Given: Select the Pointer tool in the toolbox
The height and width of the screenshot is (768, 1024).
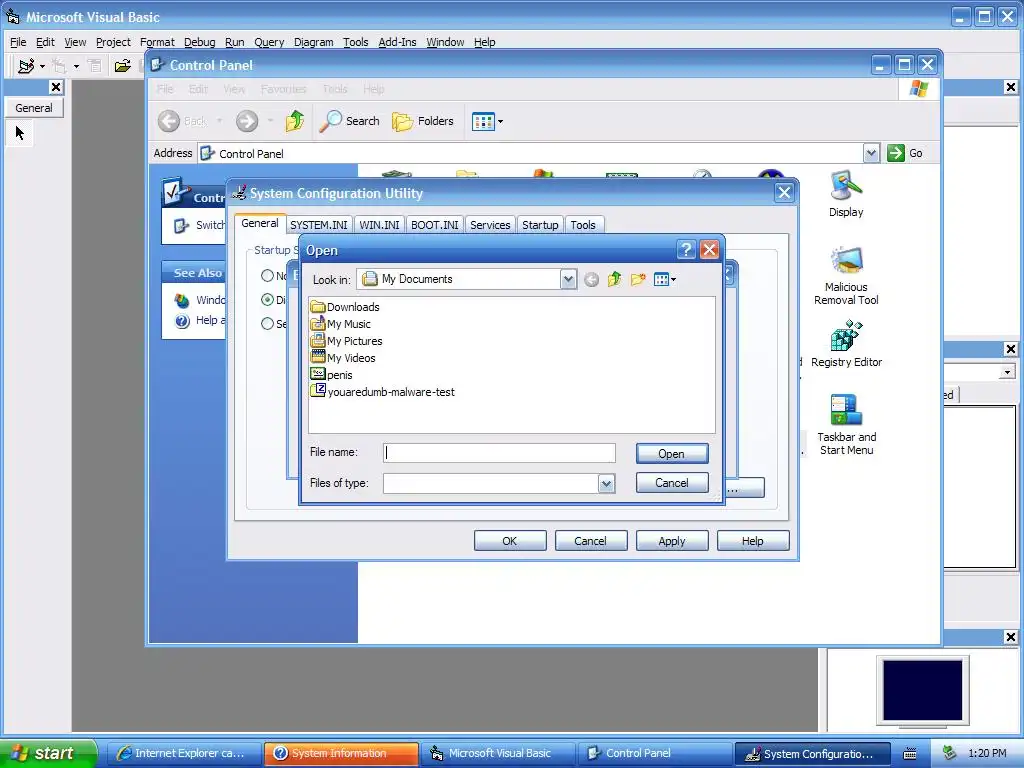Looking at the screenshot, I should (20, 133).
